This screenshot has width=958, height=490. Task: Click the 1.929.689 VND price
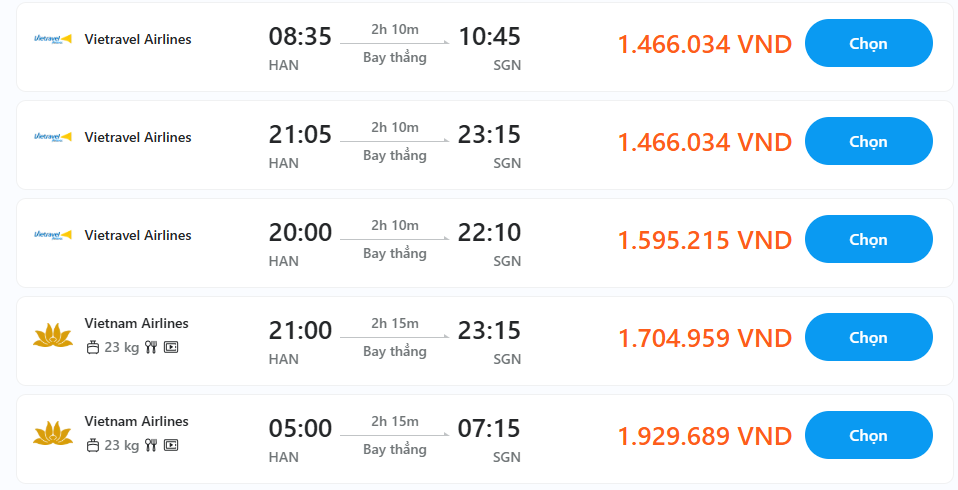click(704, 436)
